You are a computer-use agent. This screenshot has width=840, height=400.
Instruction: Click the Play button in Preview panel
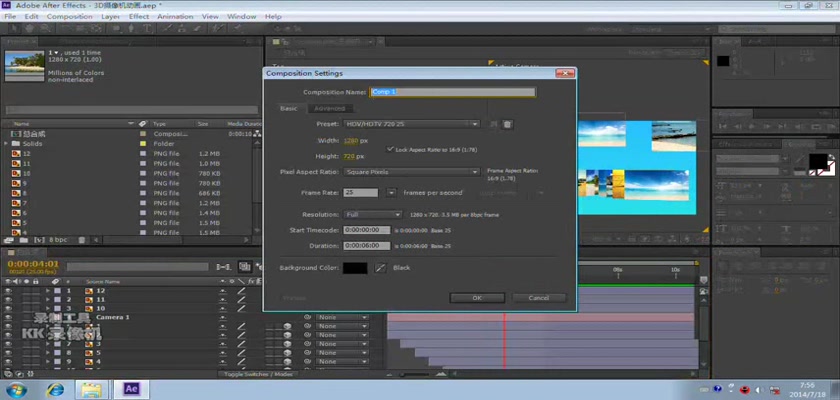[x=752, y=127]
